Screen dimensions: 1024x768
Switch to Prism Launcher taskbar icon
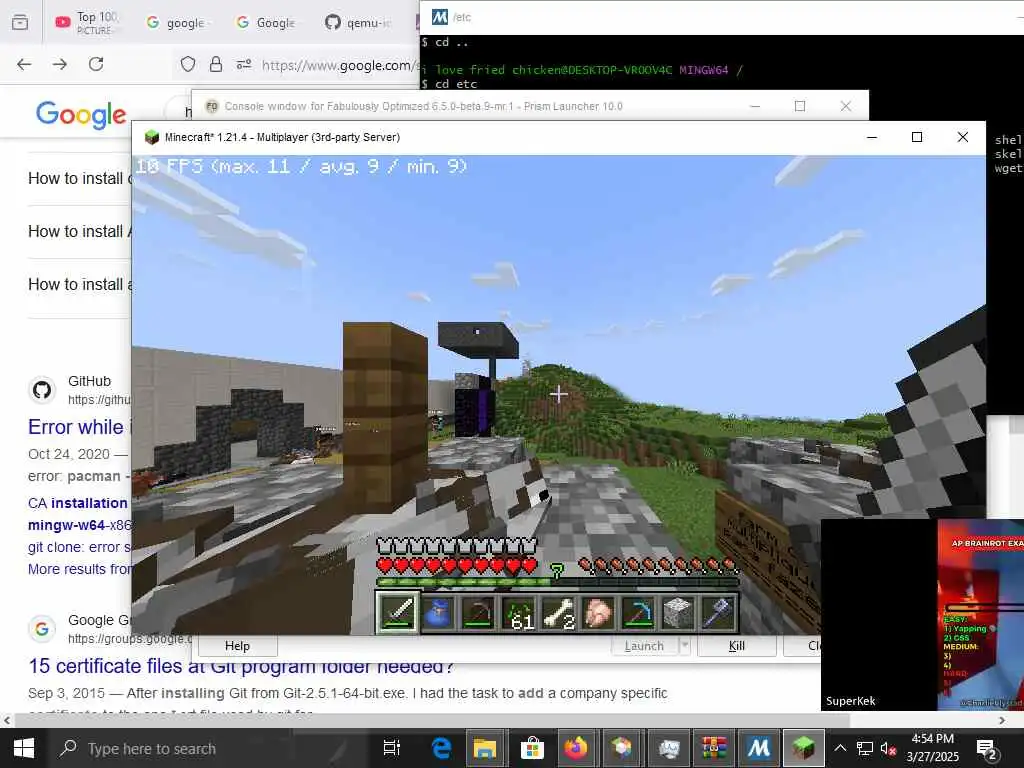622,748
